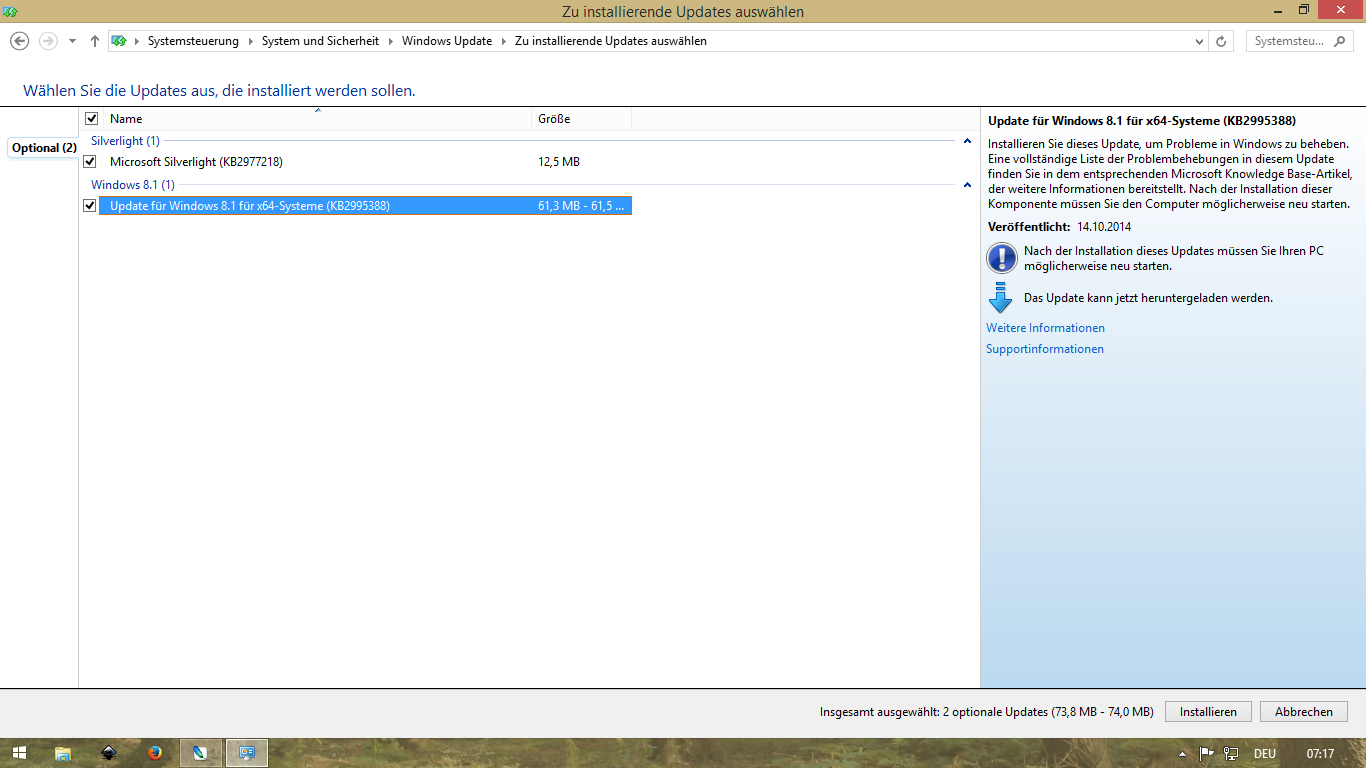
Task: Open File Explorer from taskbar
Action: click(63, 753)
